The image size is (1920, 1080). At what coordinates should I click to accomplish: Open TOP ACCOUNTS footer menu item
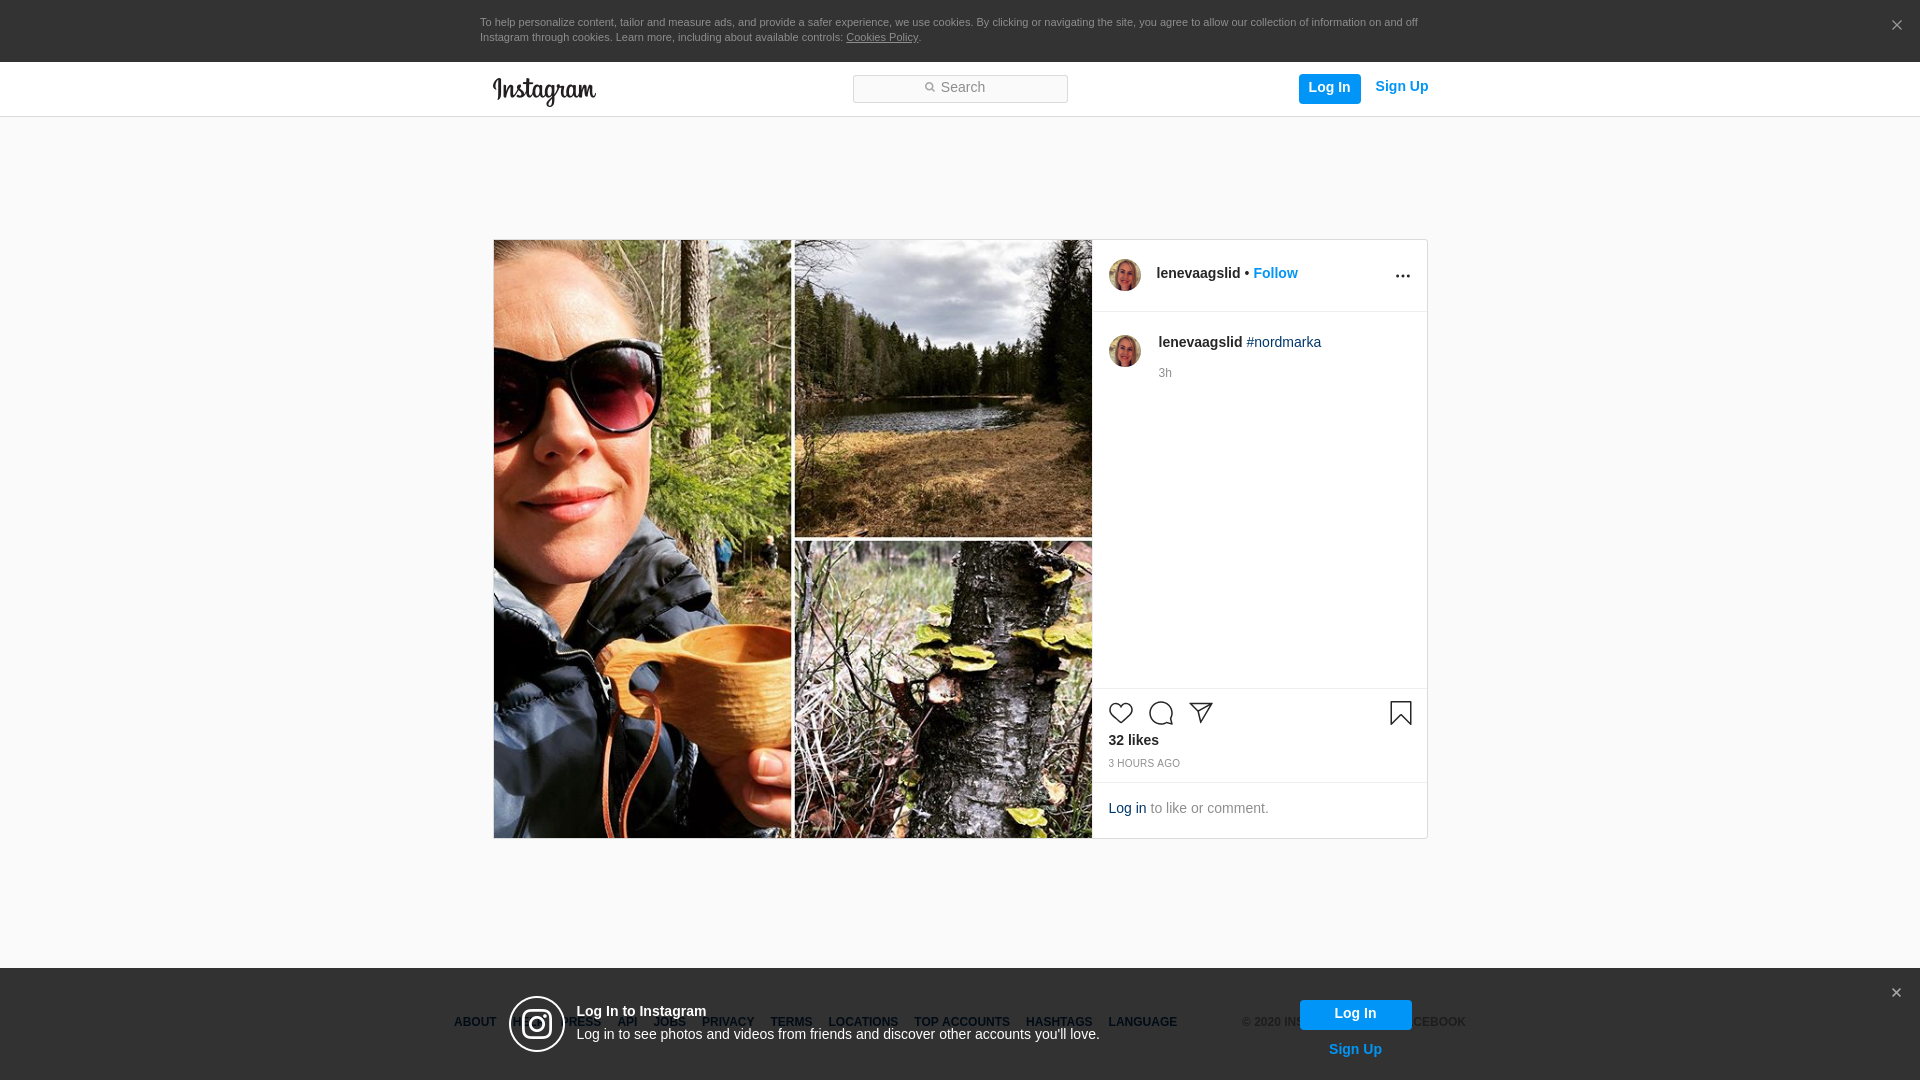(x=961, y=1022)
